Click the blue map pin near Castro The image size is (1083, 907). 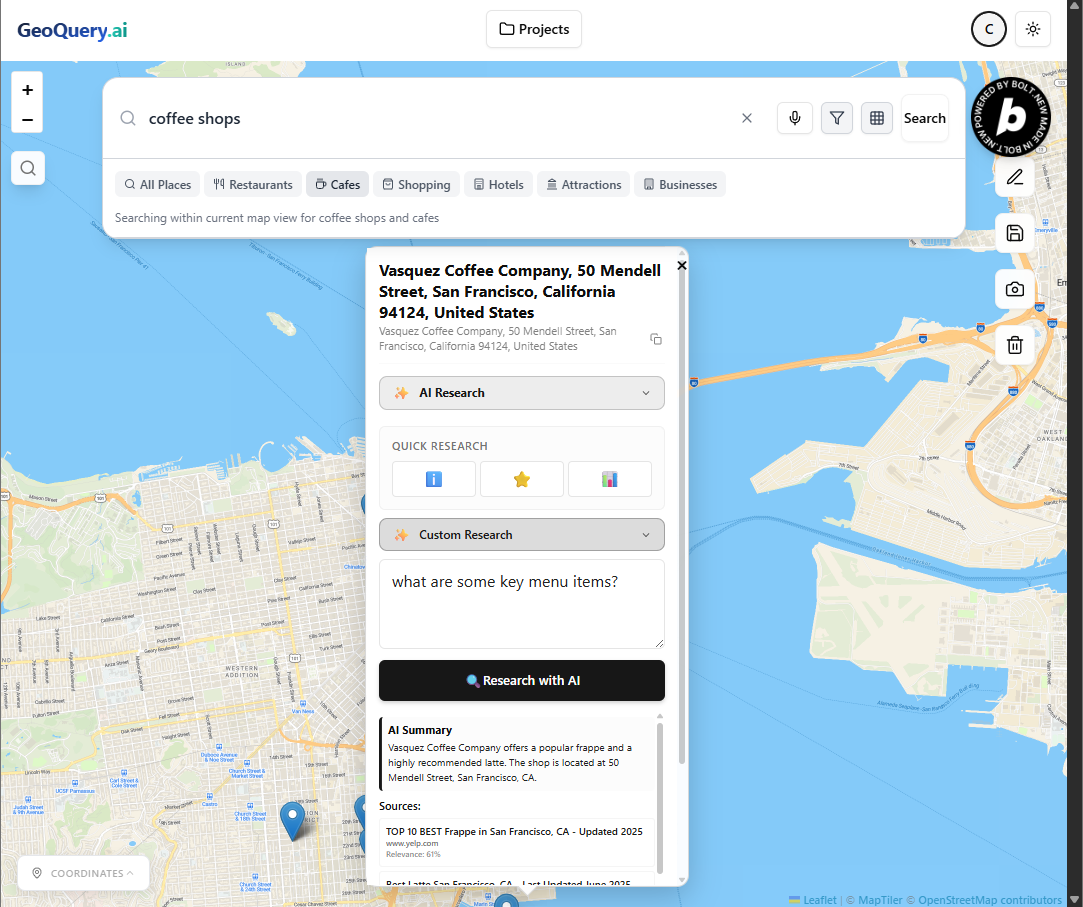(x=292, y=820)
